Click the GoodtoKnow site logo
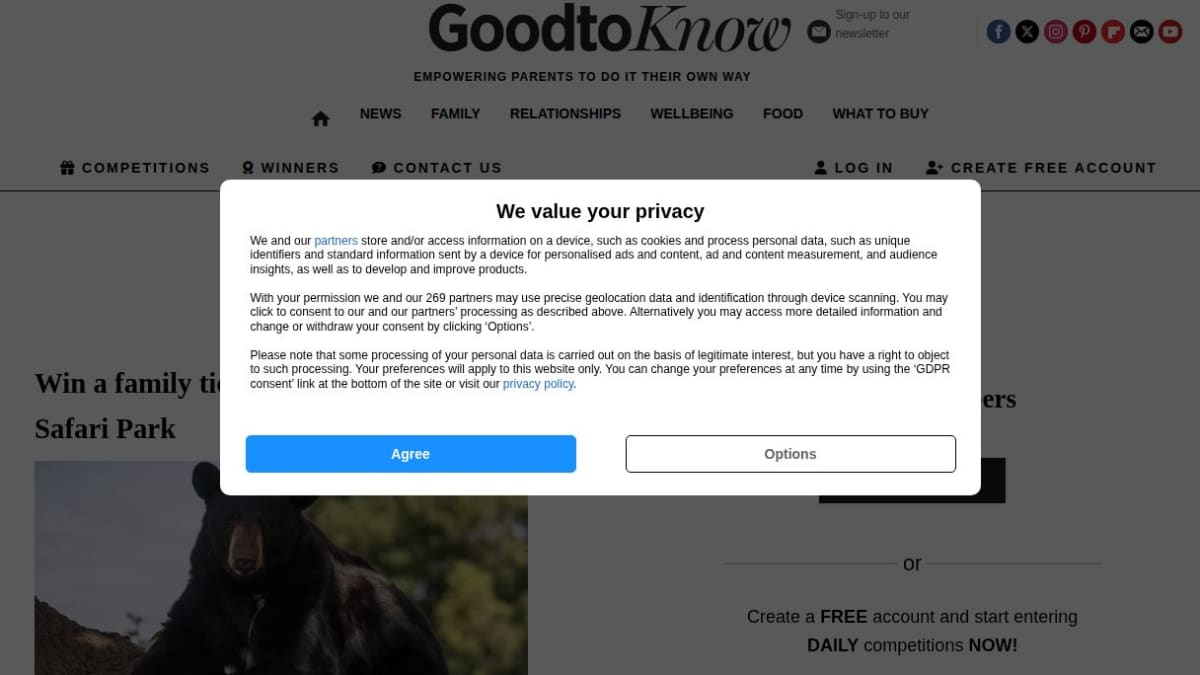Viewport: 1200px width, 675px height. click(x=609, y=29)
